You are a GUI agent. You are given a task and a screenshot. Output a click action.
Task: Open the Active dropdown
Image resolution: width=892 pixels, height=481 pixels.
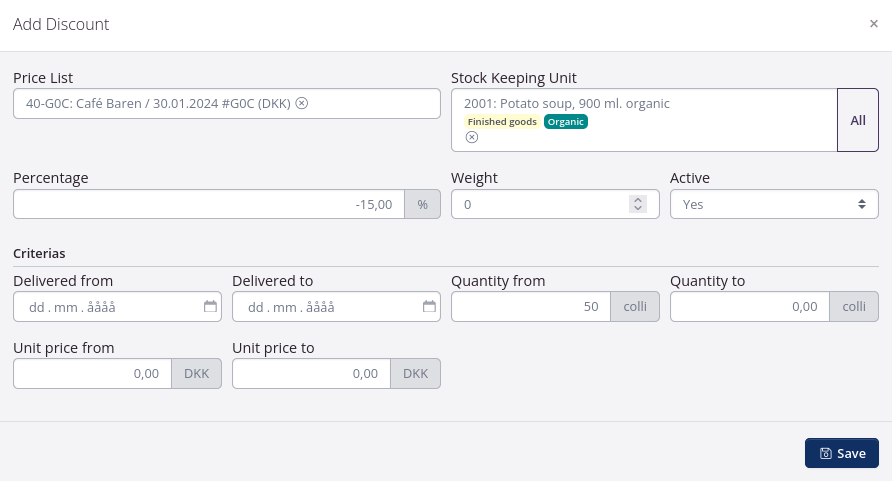[x=773, y=204]
